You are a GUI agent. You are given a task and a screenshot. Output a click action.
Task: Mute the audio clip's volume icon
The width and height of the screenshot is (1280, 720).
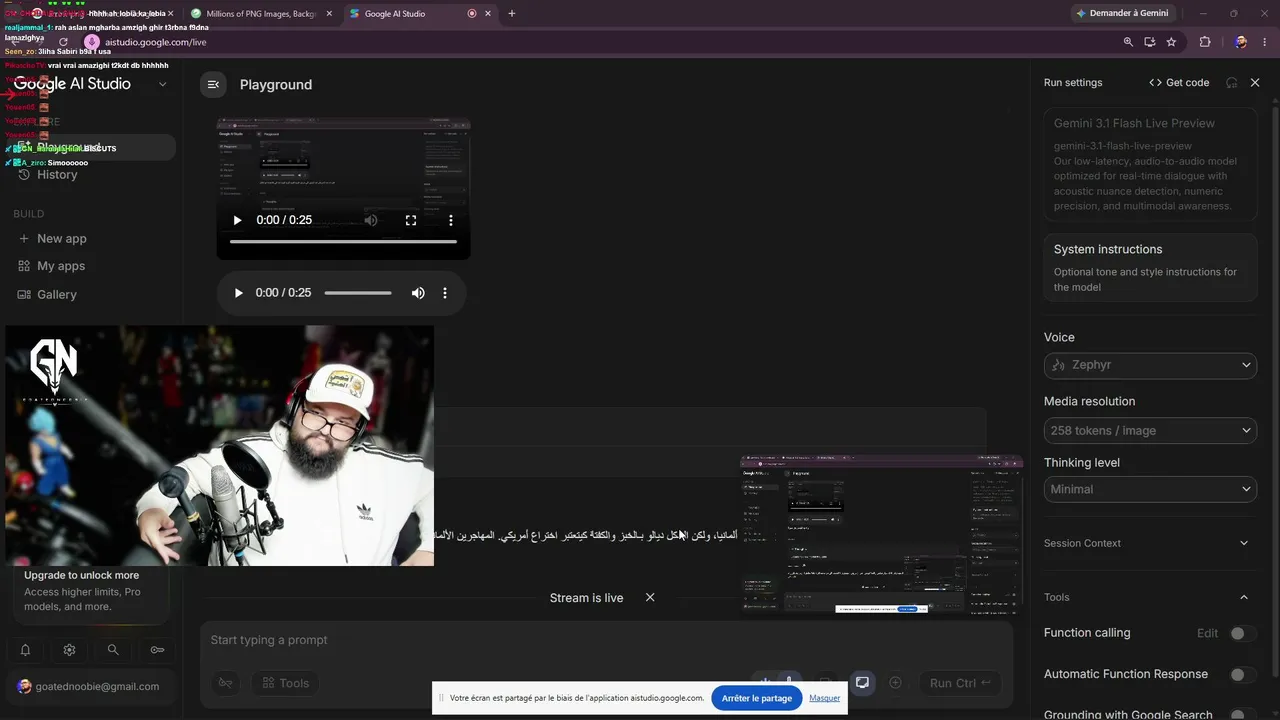click(418, 293)
